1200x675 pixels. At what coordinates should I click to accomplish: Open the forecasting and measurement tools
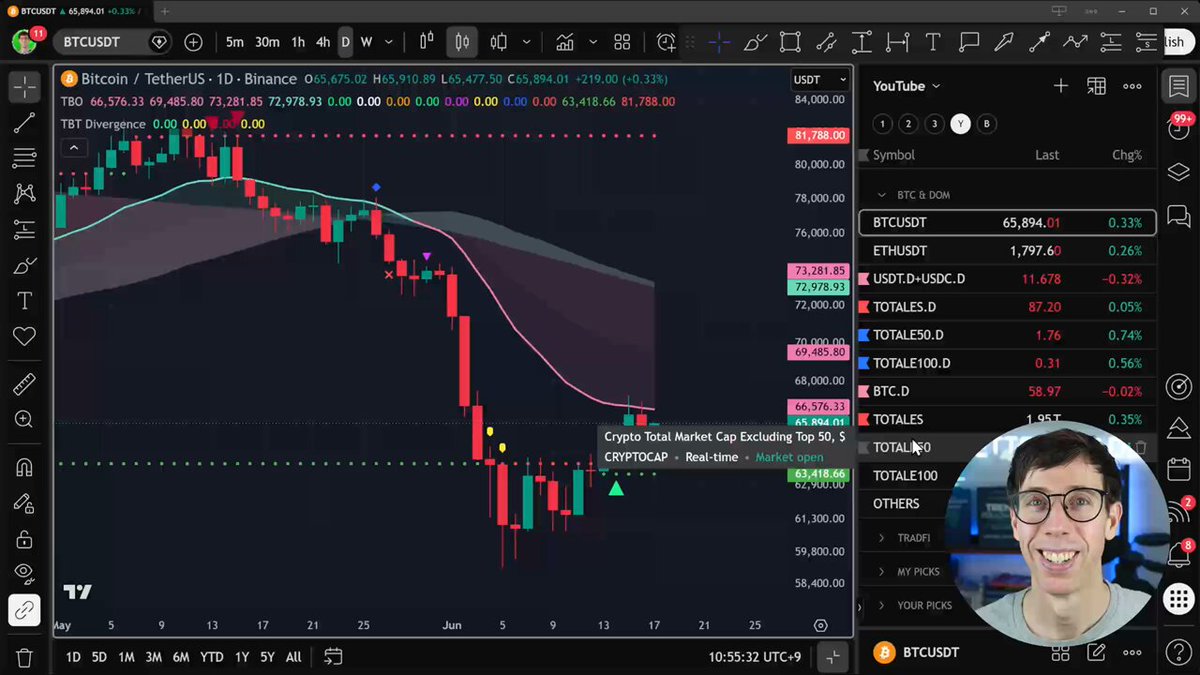point(24,230)
